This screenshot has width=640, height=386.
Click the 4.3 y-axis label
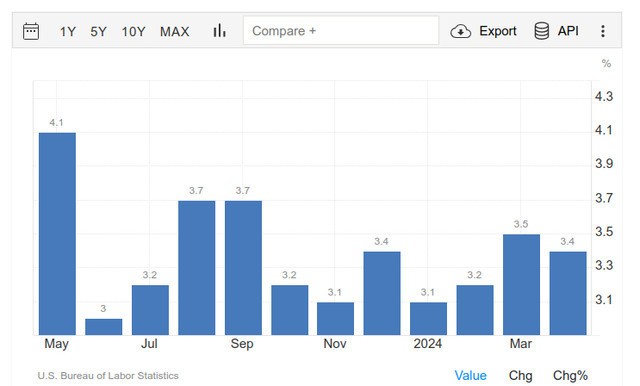(x=604, y=97)
